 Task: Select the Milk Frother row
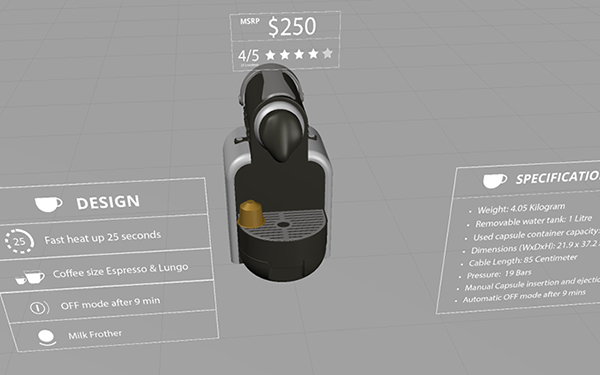114,332
